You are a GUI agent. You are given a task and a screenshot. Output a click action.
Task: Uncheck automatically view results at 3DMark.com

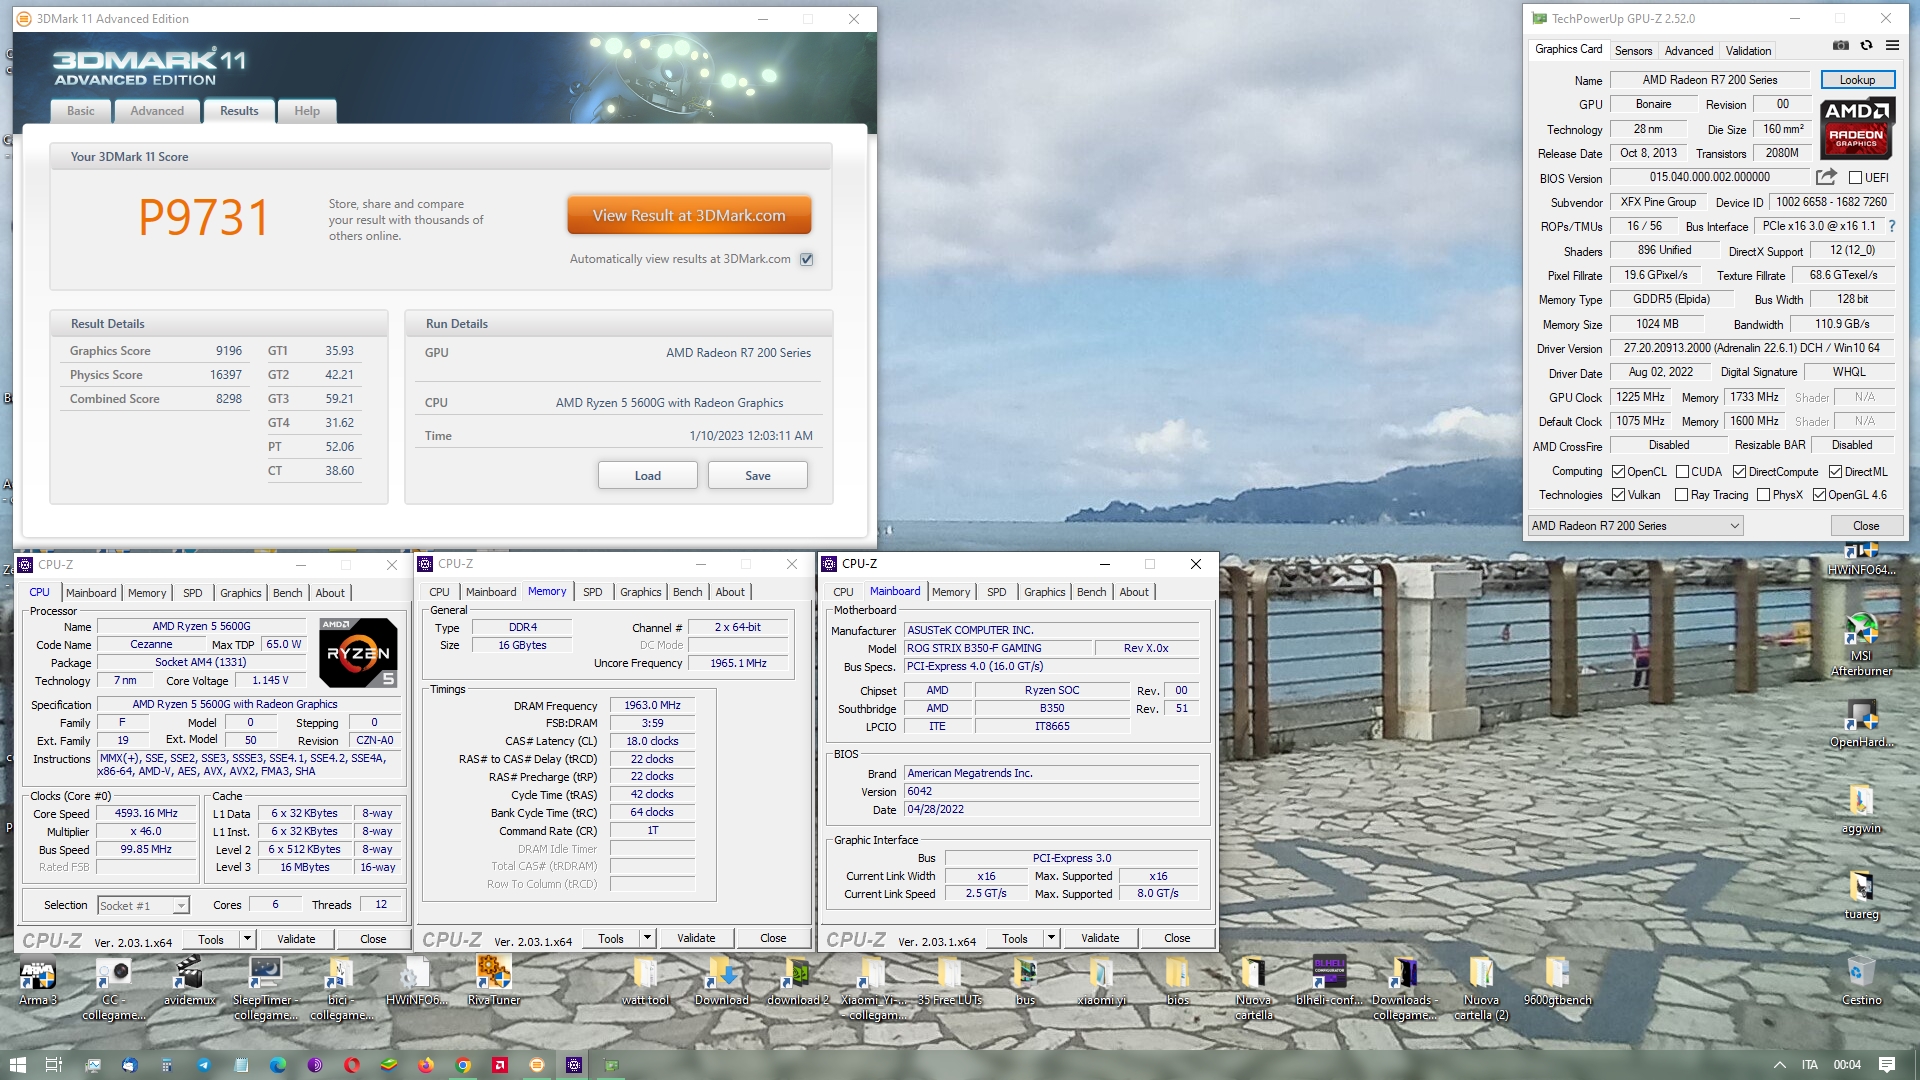pos(807,259)
